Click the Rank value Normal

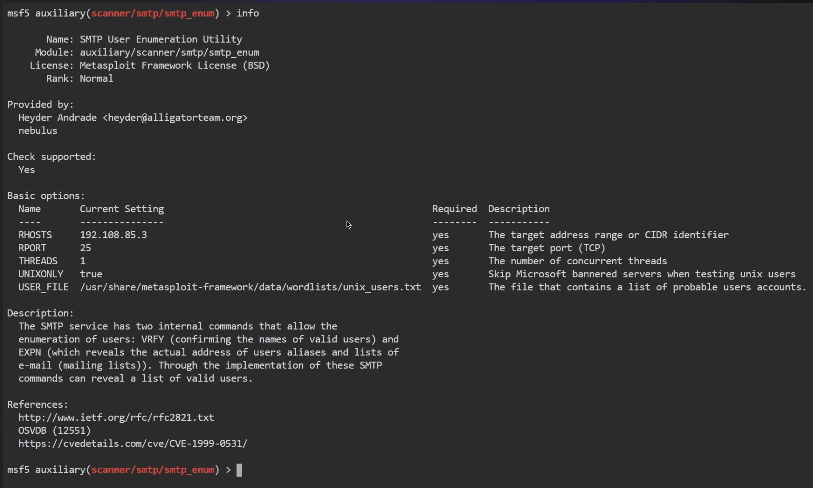click(x=96, y=79)
